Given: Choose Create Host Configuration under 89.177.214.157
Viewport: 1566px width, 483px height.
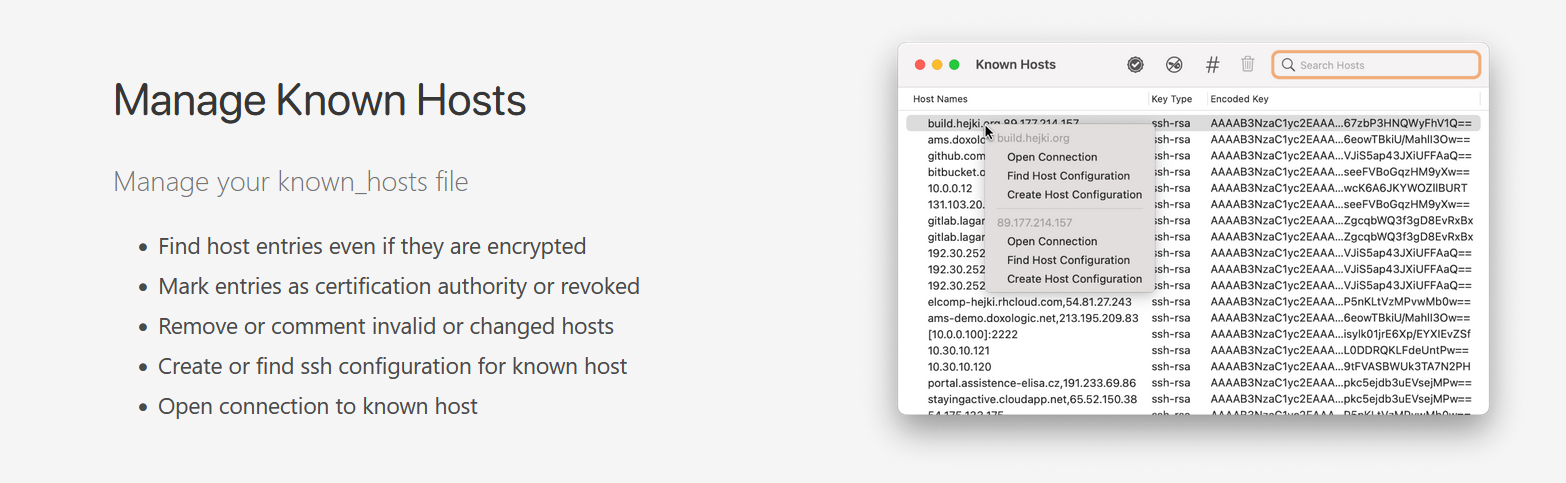Looking at the screenshot, I should [x=1074, y=279].
